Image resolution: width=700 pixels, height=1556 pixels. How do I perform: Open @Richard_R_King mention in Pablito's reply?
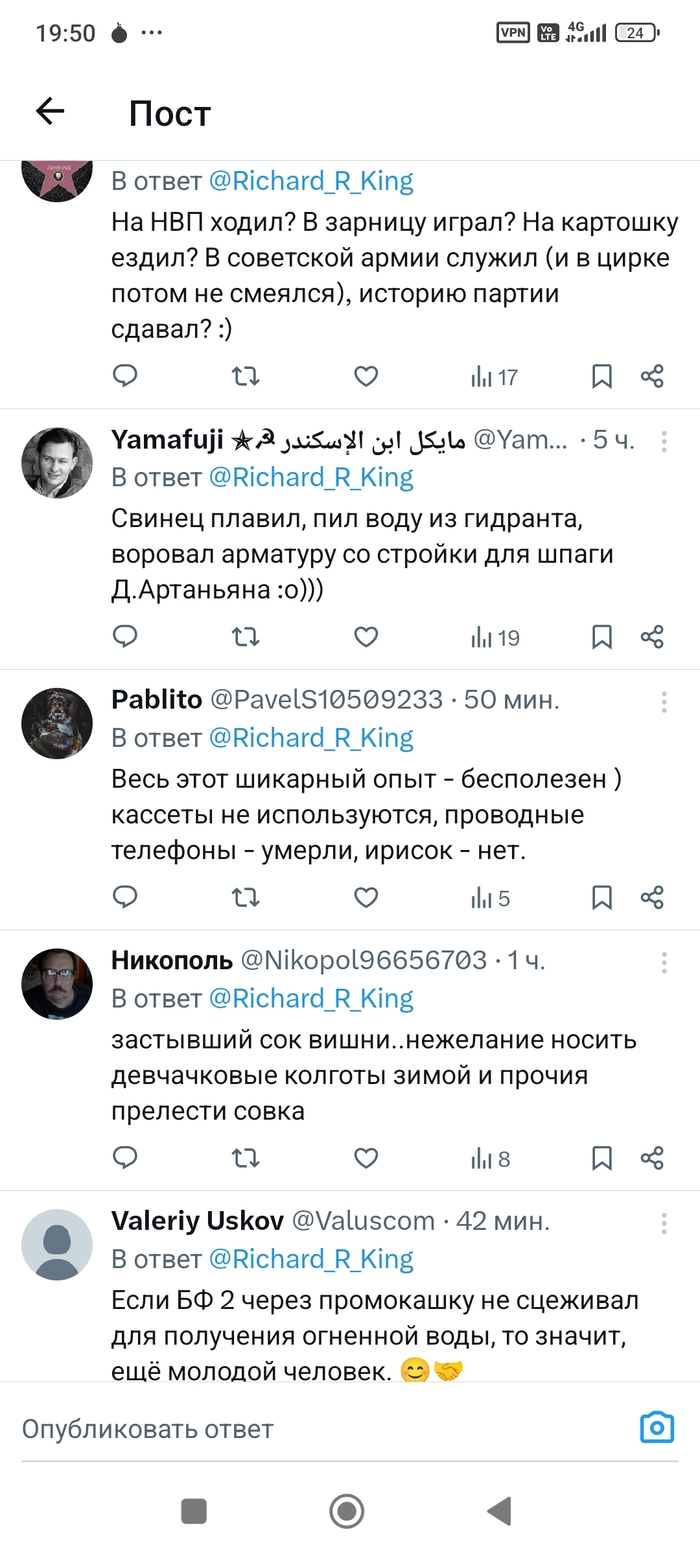click(x=310, y=738)
